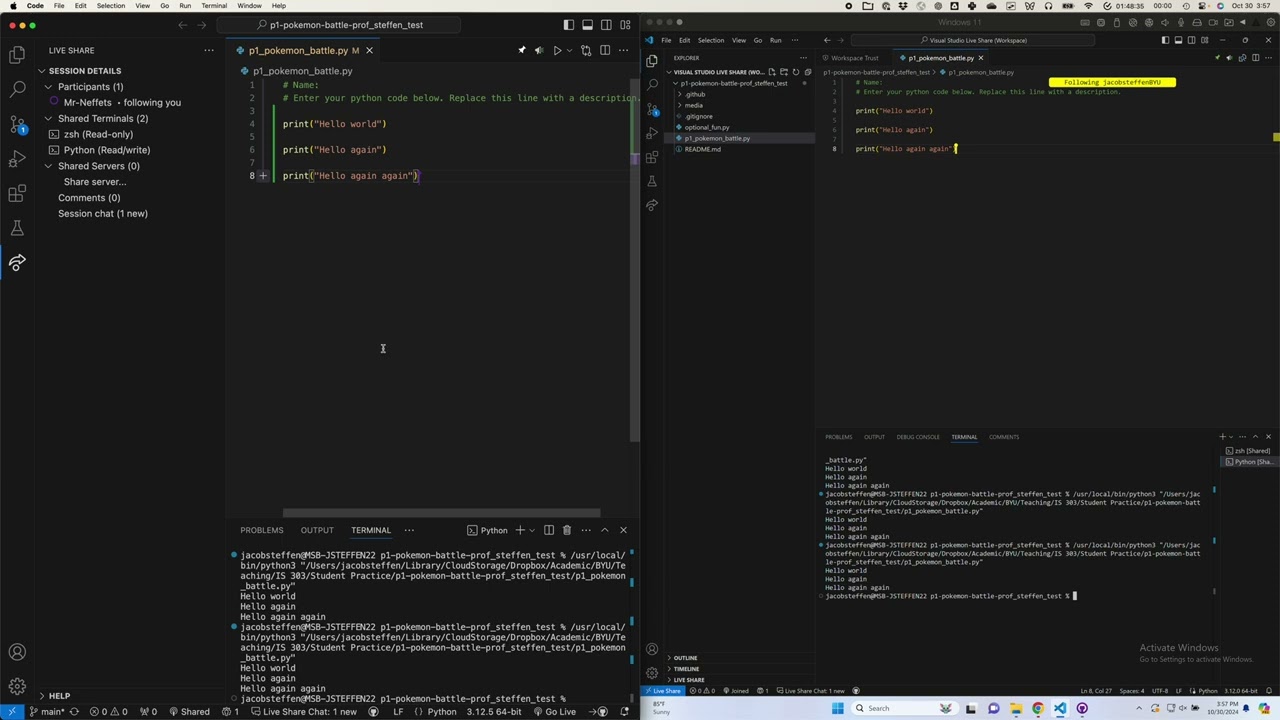Open more actions ellipsis in left editor toolbar
Screen dimensions: 1280x720
coord(625,50)
